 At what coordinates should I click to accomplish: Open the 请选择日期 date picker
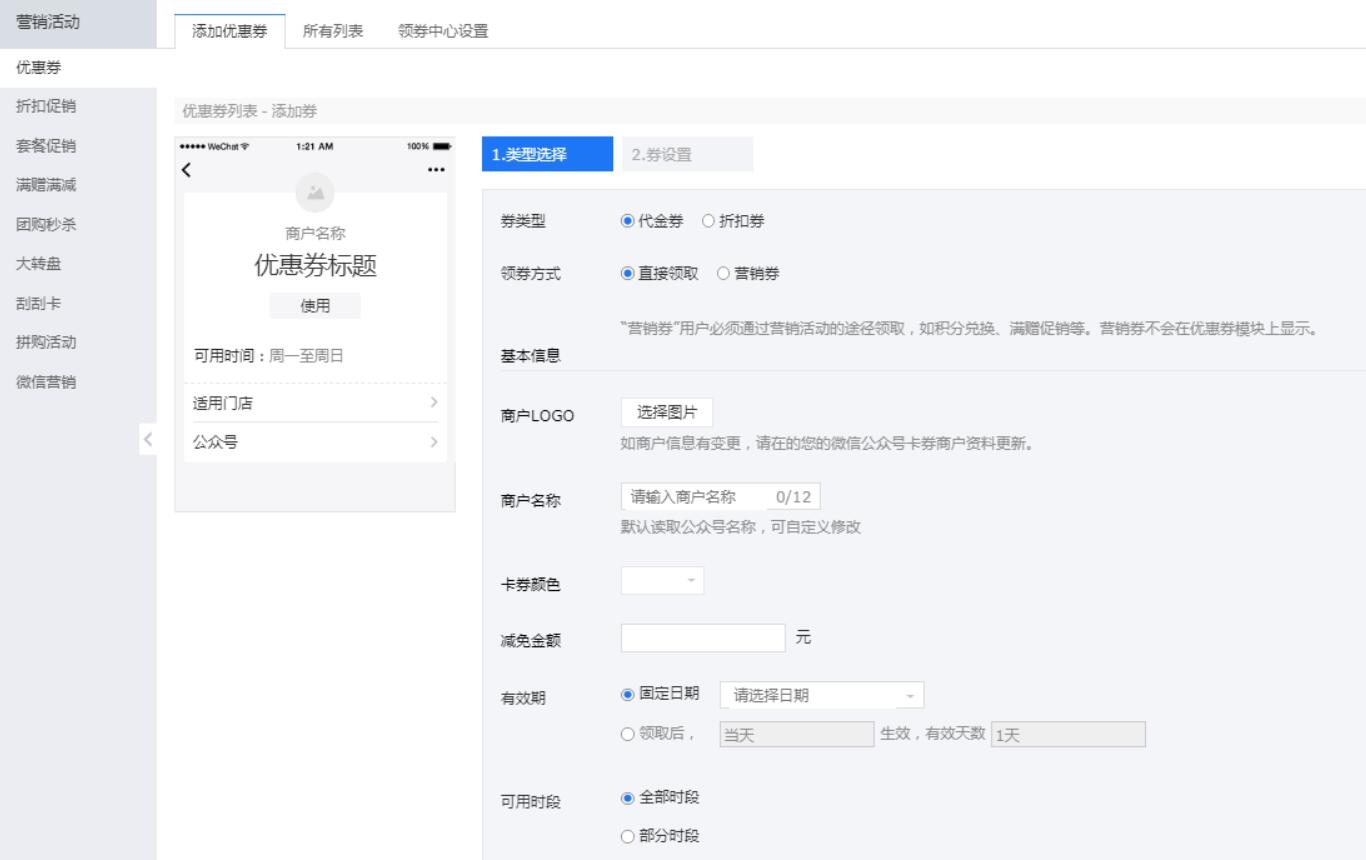tap(822, 696)
